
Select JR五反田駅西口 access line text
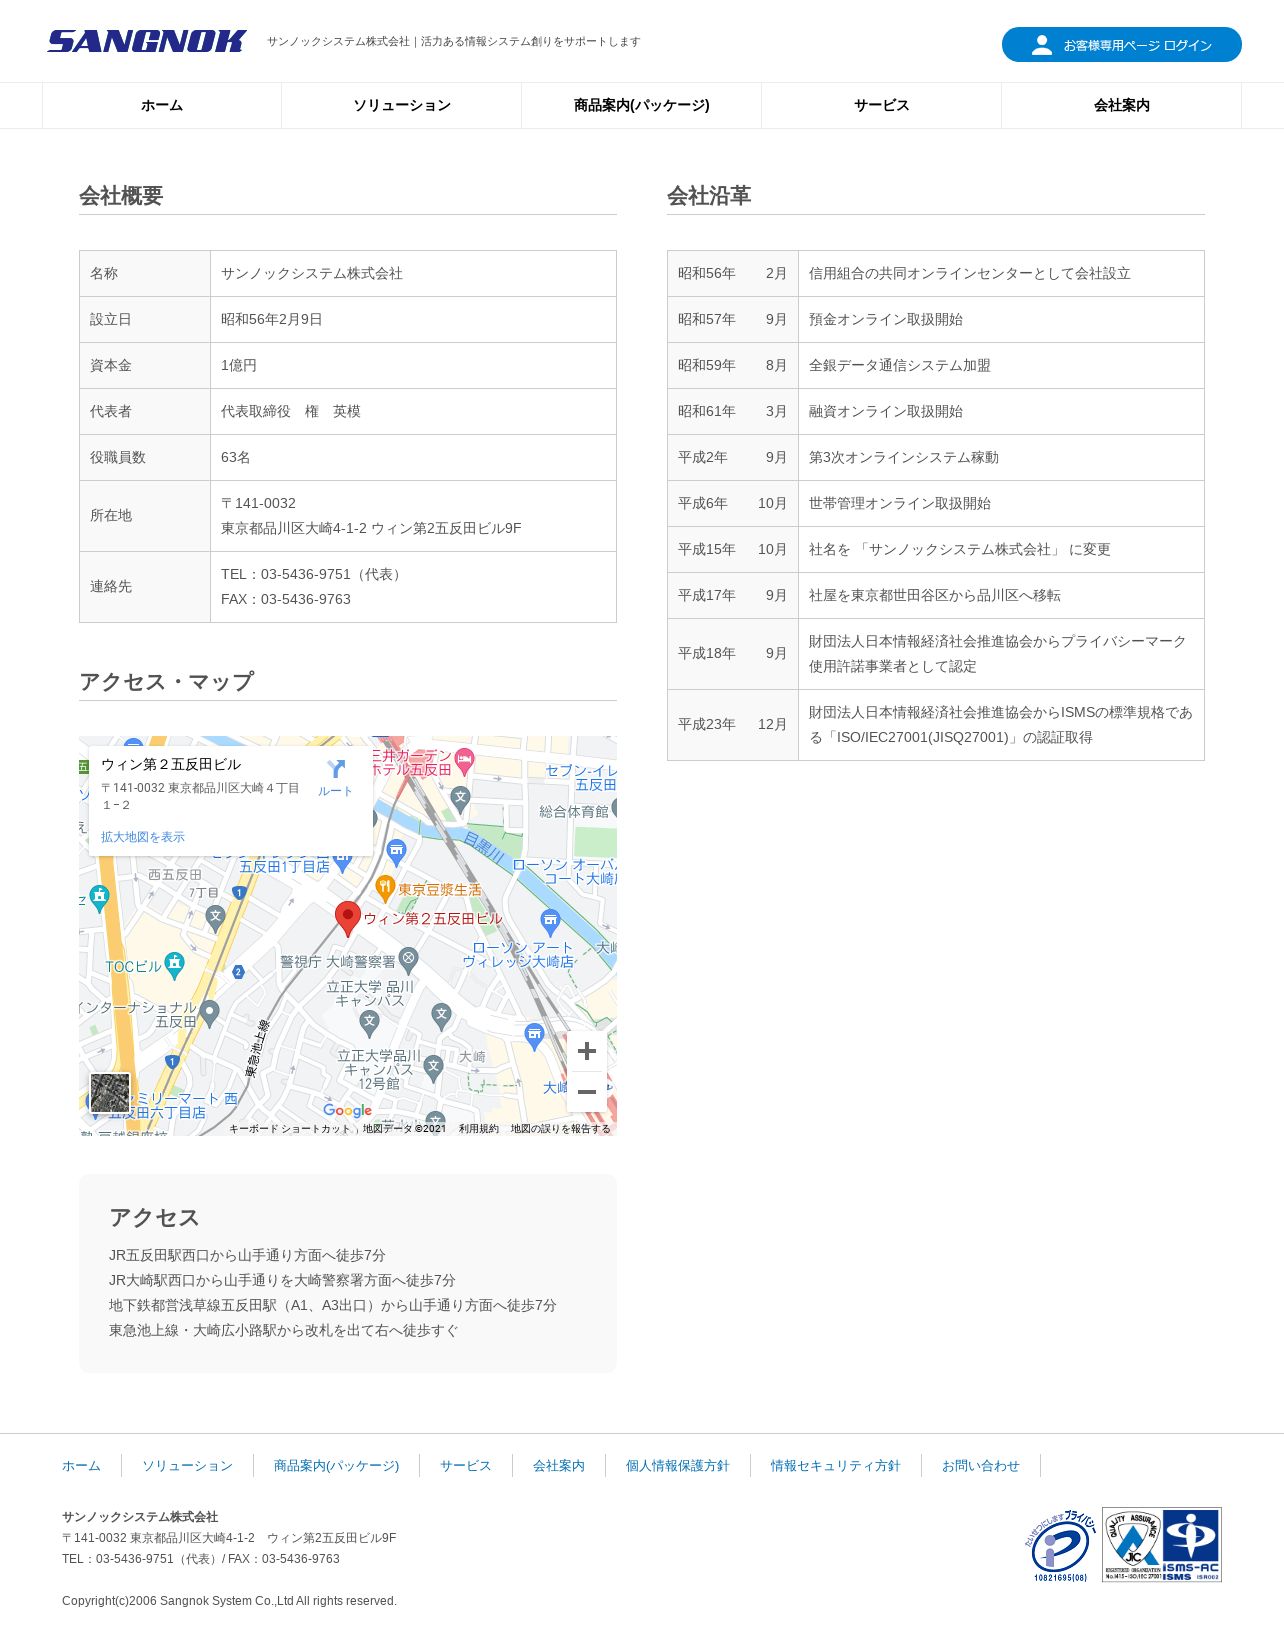[x=247, y=1256]
